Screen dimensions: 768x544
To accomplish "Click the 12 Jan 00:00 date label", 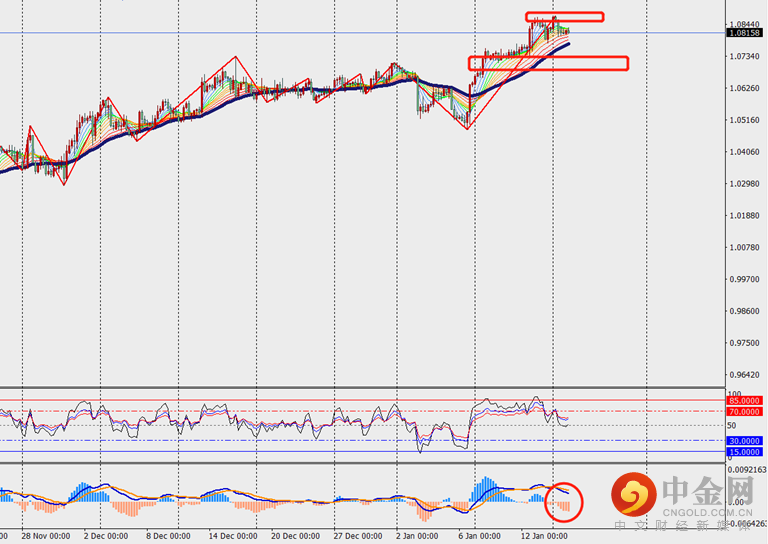I will pyautogui.click(x=545, y=536).
